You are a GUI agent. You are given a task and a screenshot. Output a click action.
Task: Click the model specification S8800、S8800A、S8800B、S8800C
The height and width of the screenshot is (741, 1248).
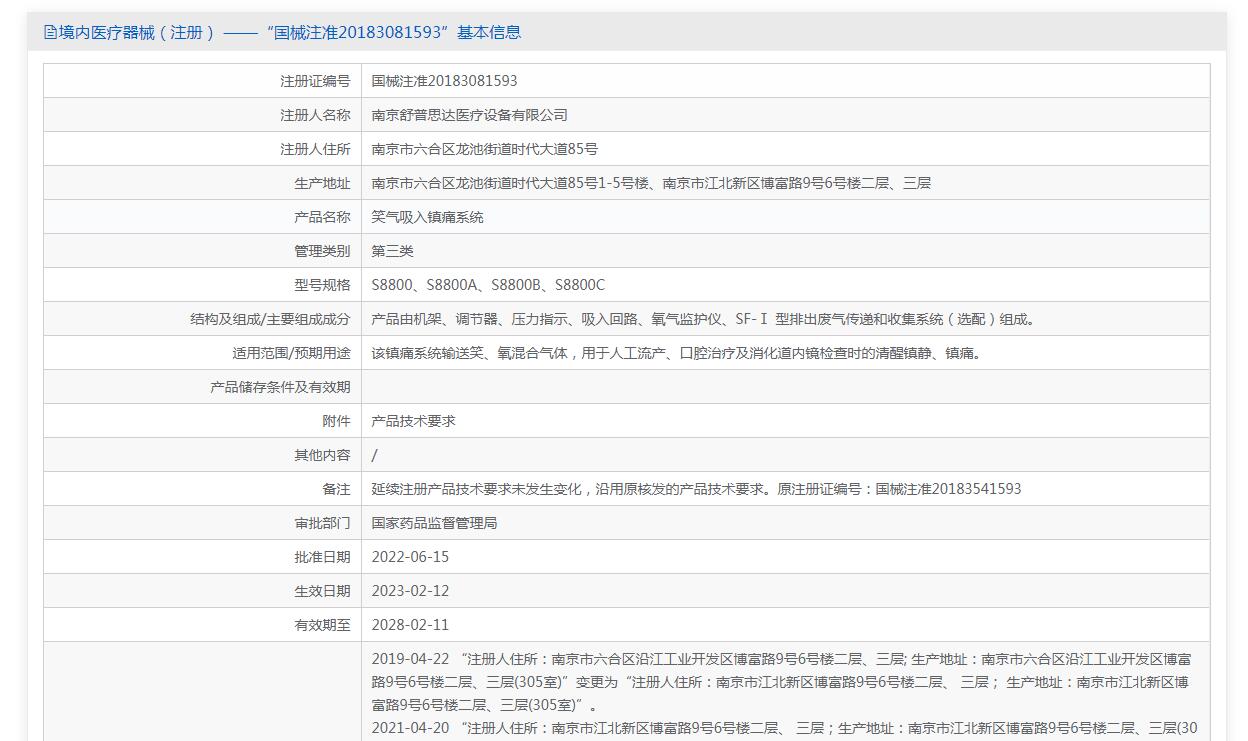pos(488,285)
